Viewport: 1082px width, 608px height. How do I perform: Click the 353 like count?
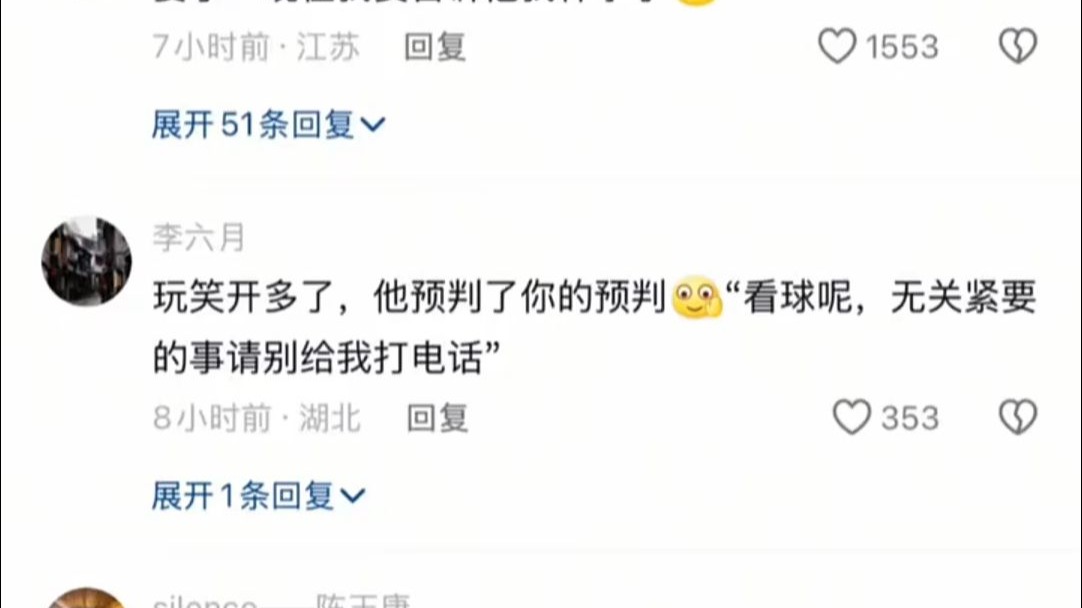(x=910, y=418)
